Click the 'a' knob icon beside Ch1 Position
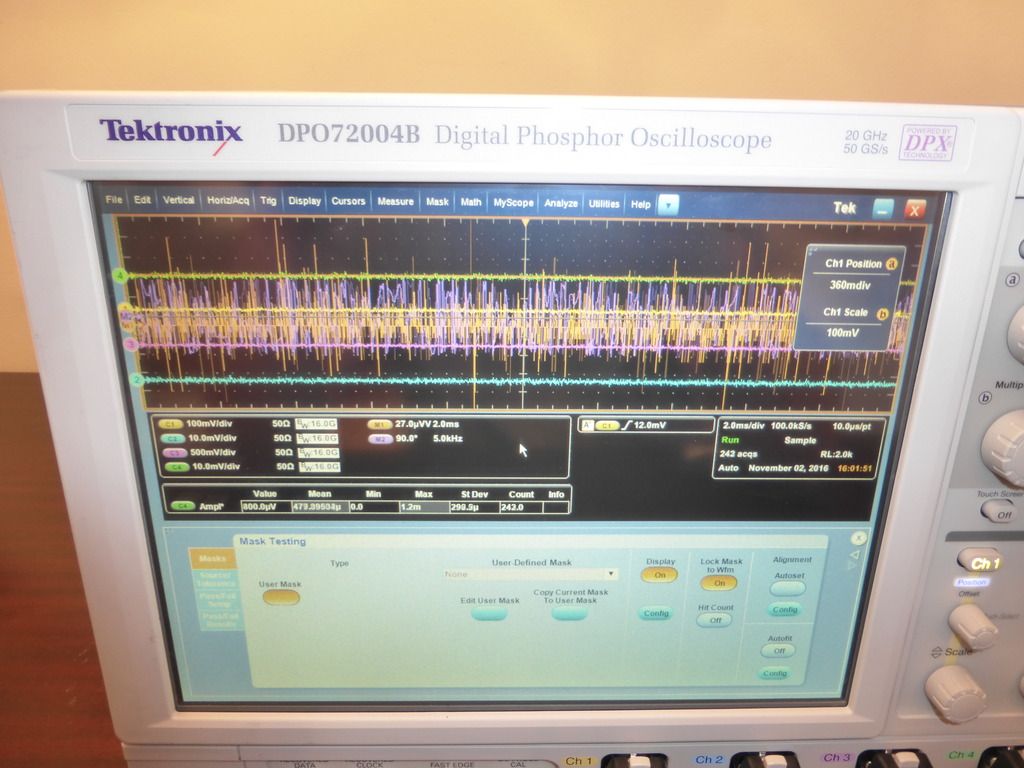Image resolution: width=1024 pixels, height=768 pixels. (892, 264)
